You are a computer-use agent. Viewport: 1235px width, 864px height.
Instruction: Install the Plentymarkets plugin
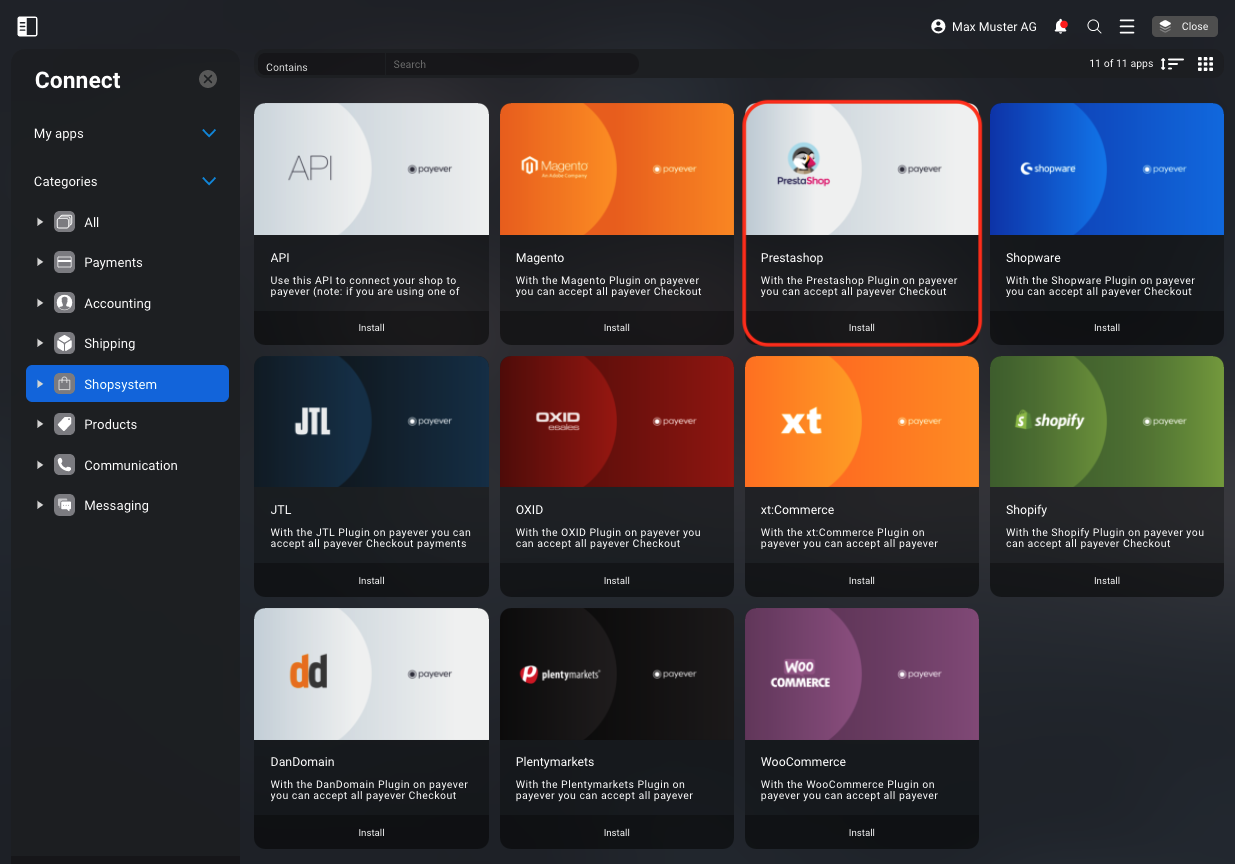616,833
